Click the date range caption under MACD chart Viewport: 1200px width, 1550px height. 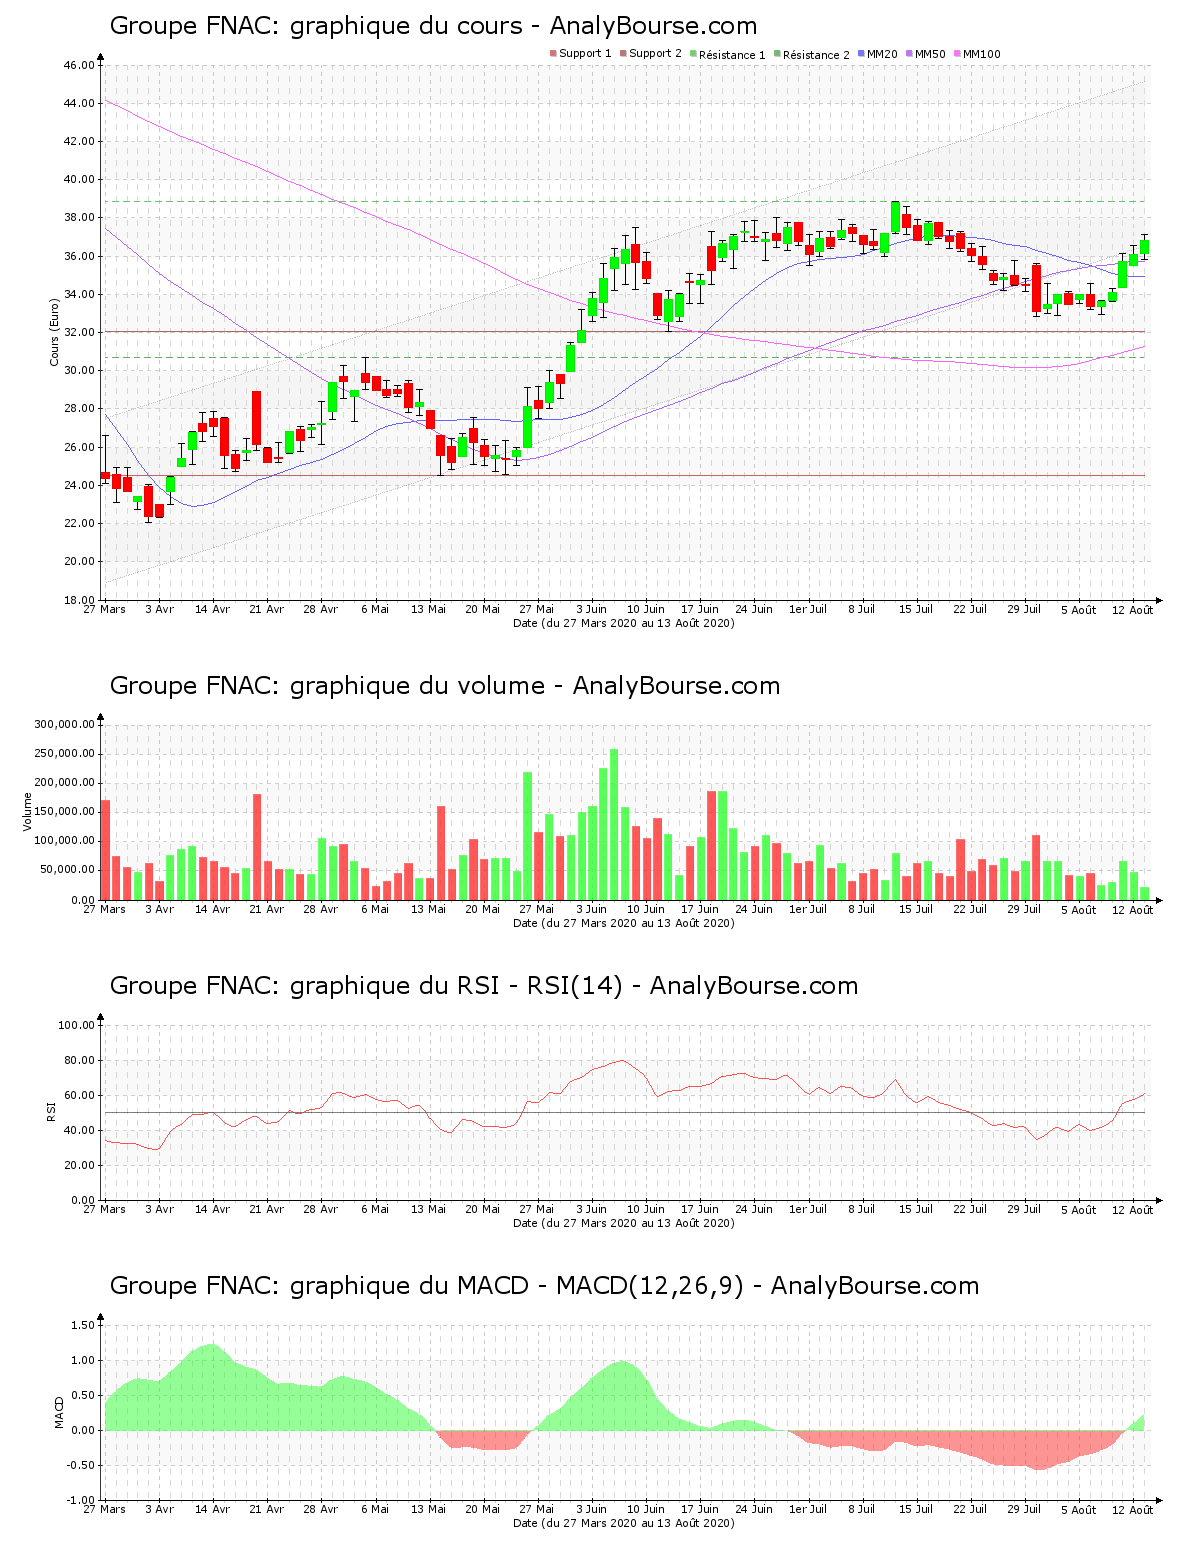click(623, 1523)
